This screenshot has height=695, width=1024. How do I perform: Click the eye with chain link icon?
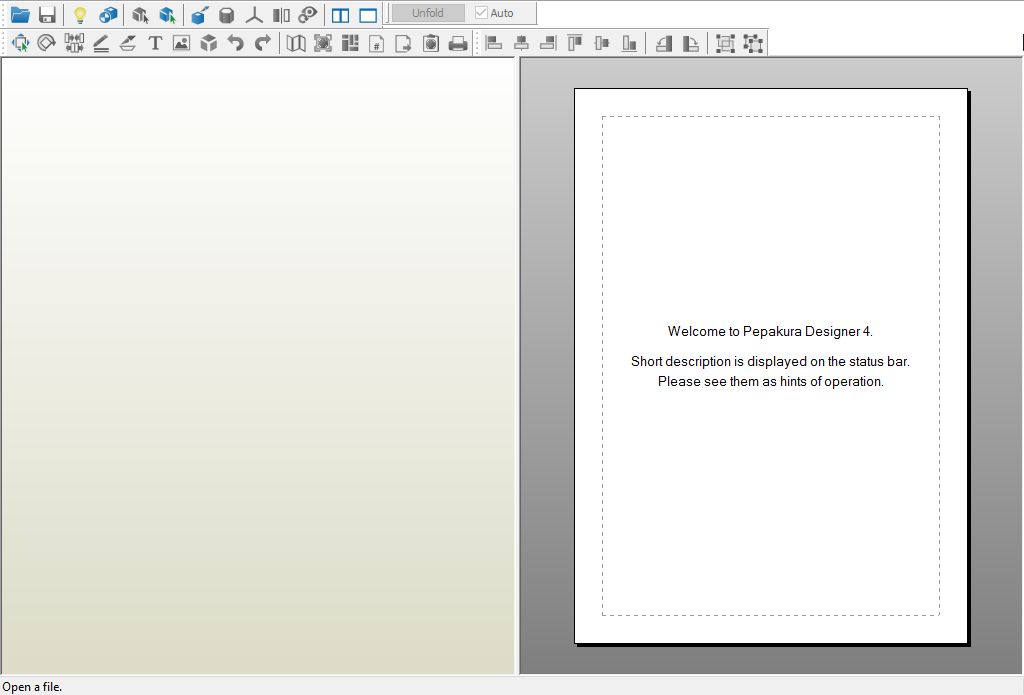pos(308,14)
